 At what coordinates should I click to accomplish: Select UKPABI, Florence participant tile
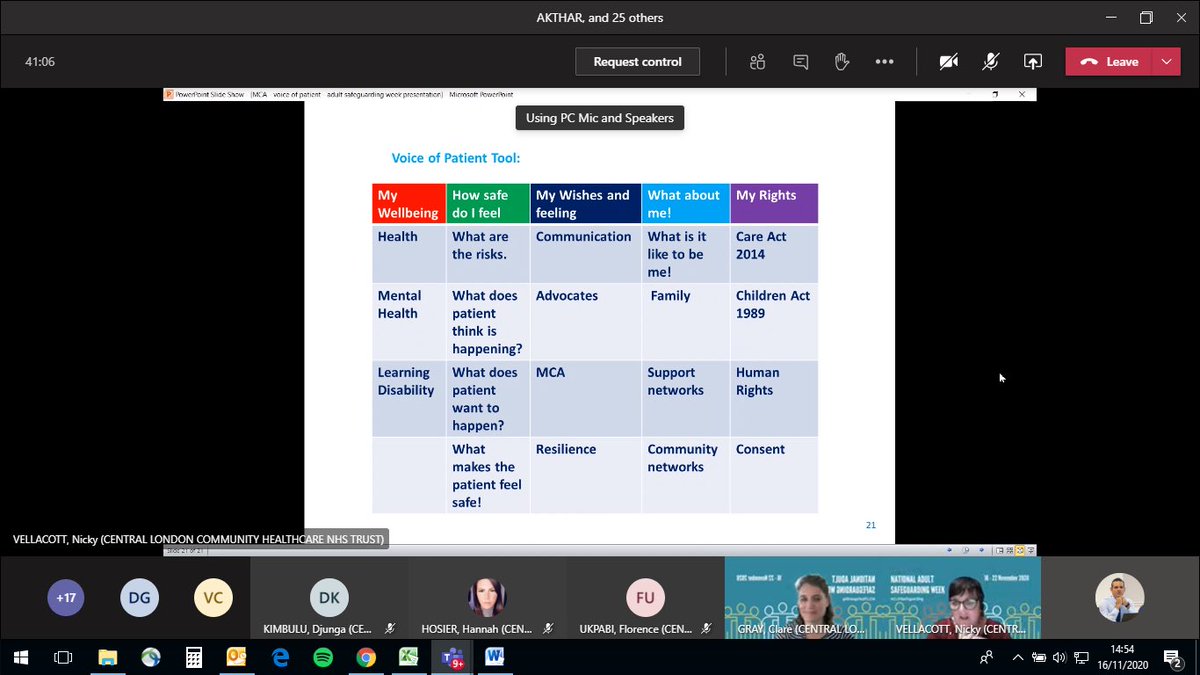[x=645, y=598]
